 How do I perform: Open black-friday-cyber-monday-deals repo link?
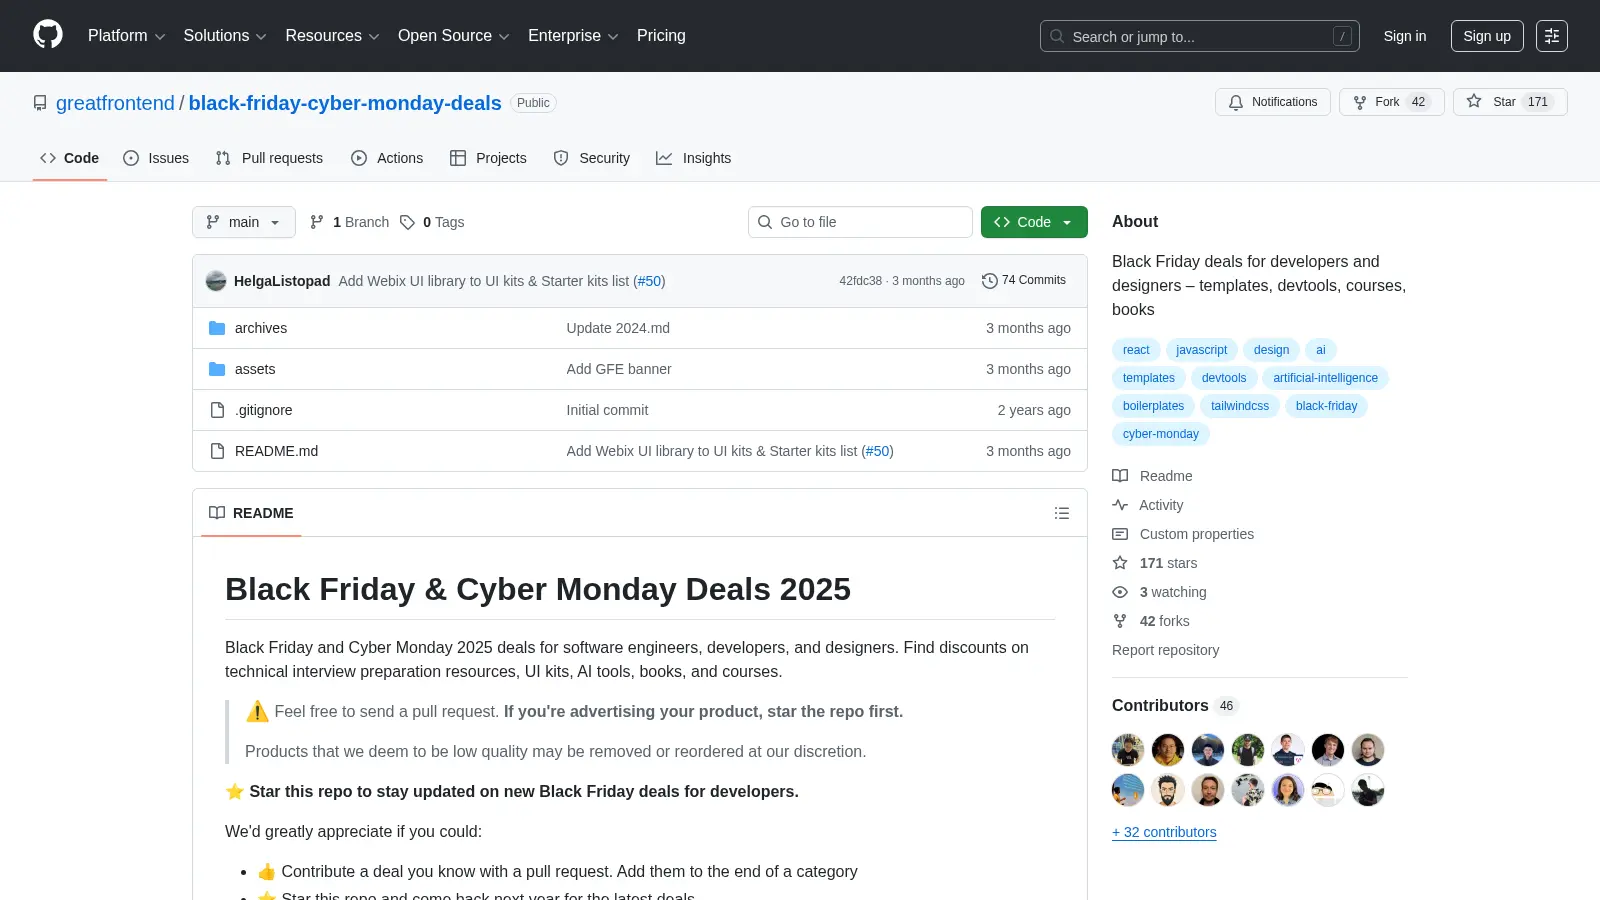pos(345,103)
